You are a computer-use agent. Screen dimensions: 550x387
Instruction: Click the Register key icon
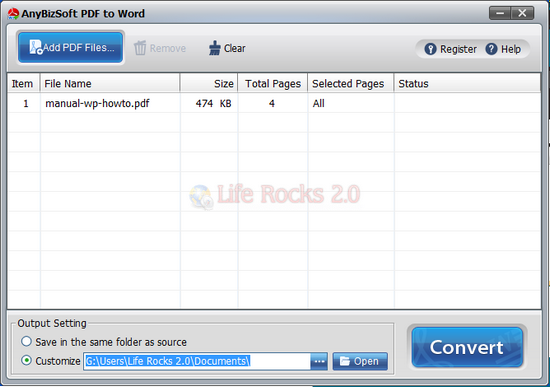(430, 49)
